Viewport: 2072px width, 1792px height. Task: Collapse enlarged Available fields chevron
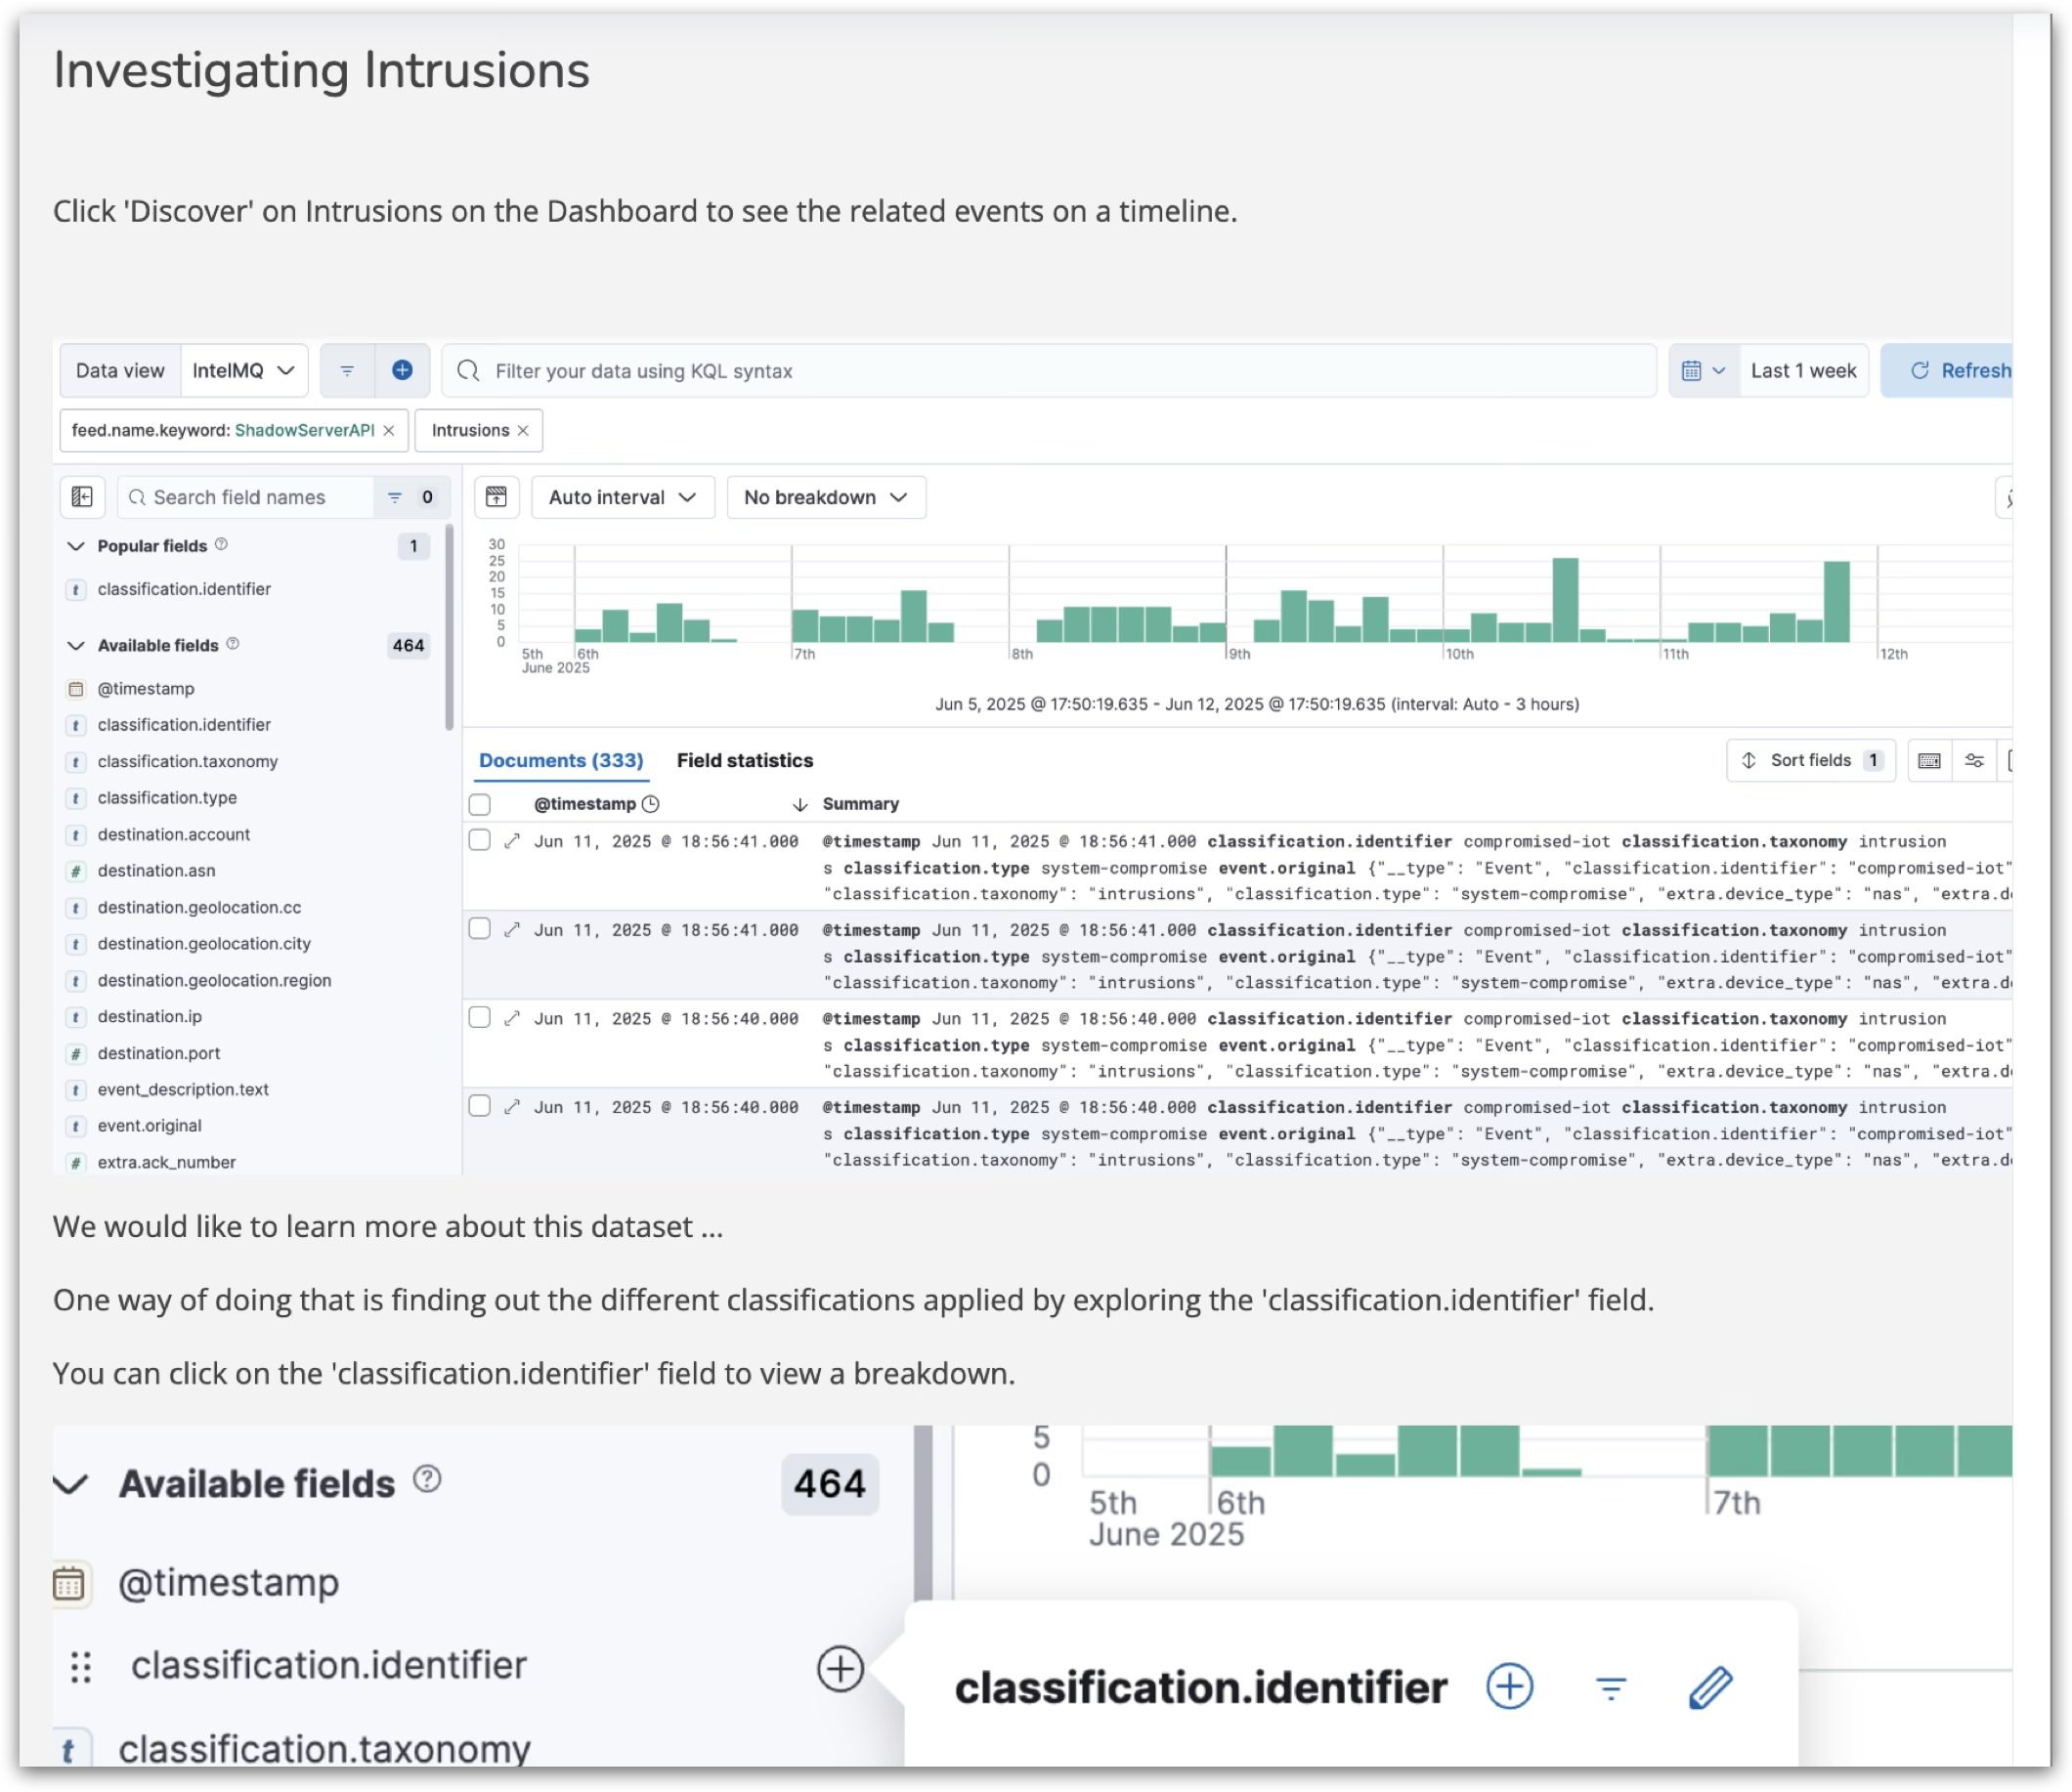pyautogui.click(x=71, y=1484)
